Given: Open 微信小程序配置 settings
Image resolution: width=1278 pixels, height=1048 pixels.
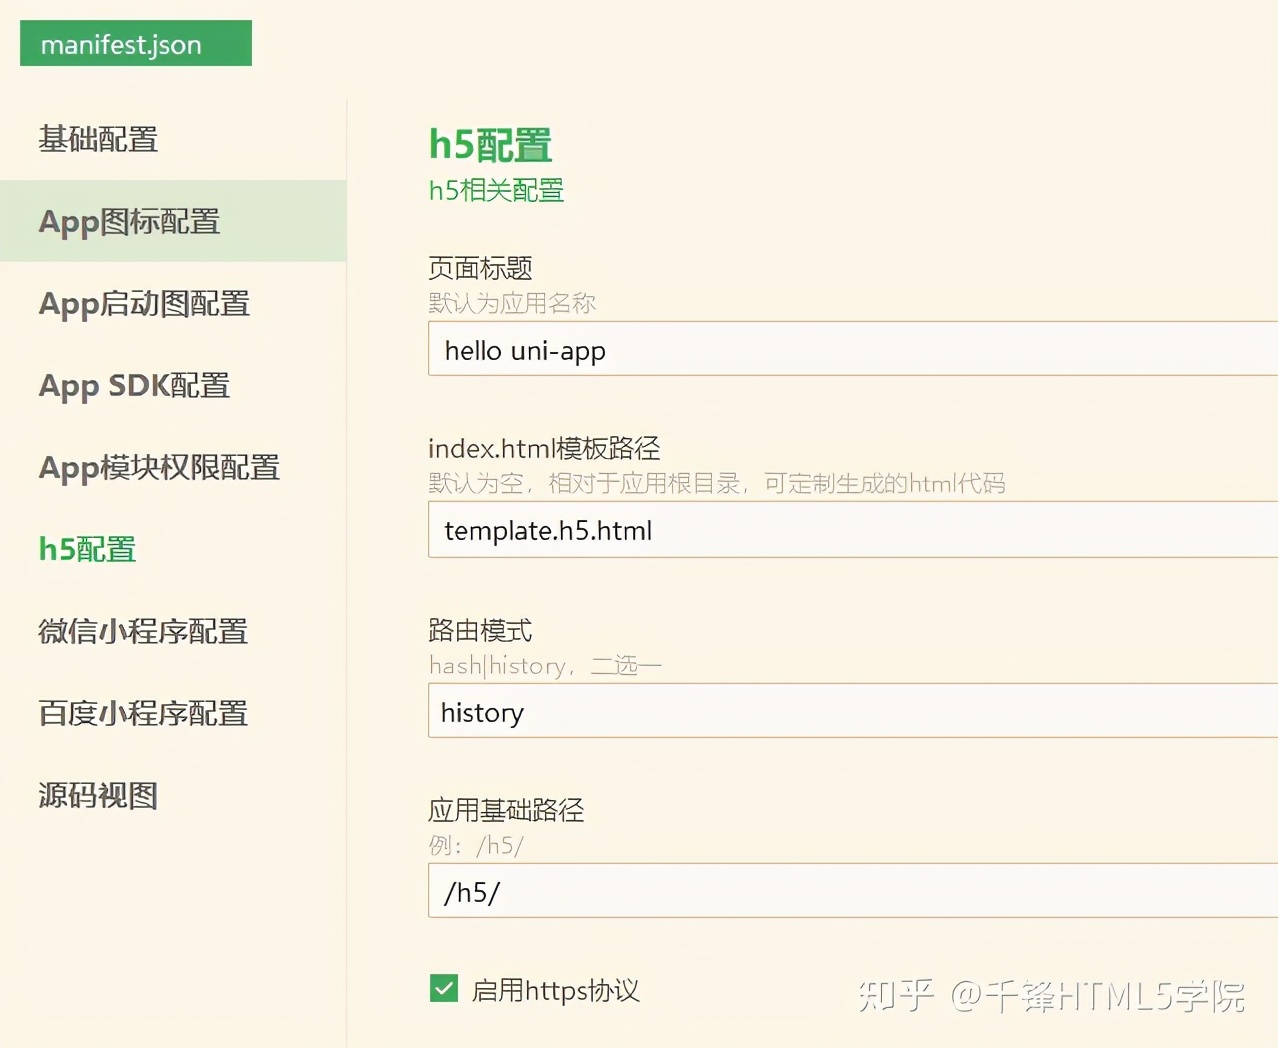Looking at the screenshot, I should click(141, 631).
